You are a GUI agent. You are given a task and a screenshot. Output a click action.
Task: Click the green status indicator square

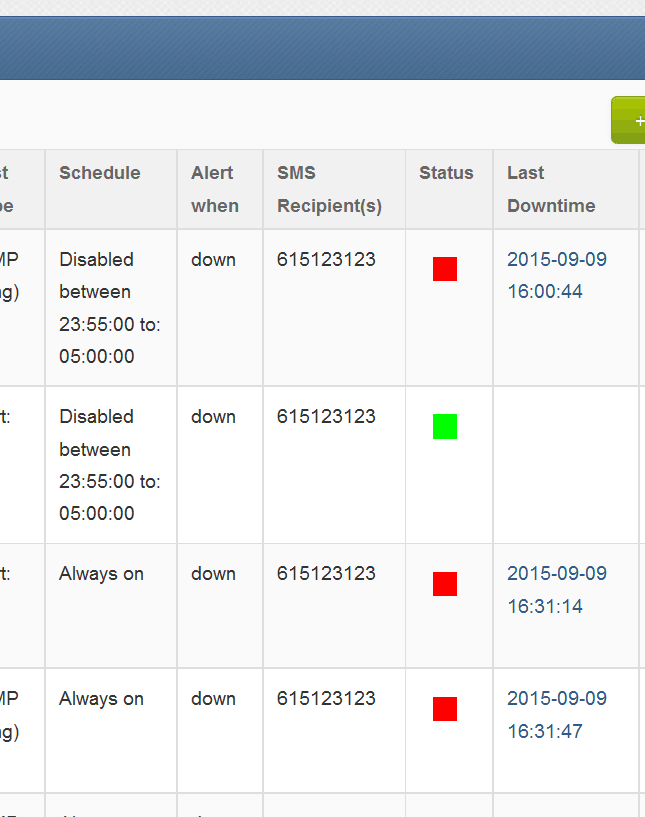coord(445,427)
